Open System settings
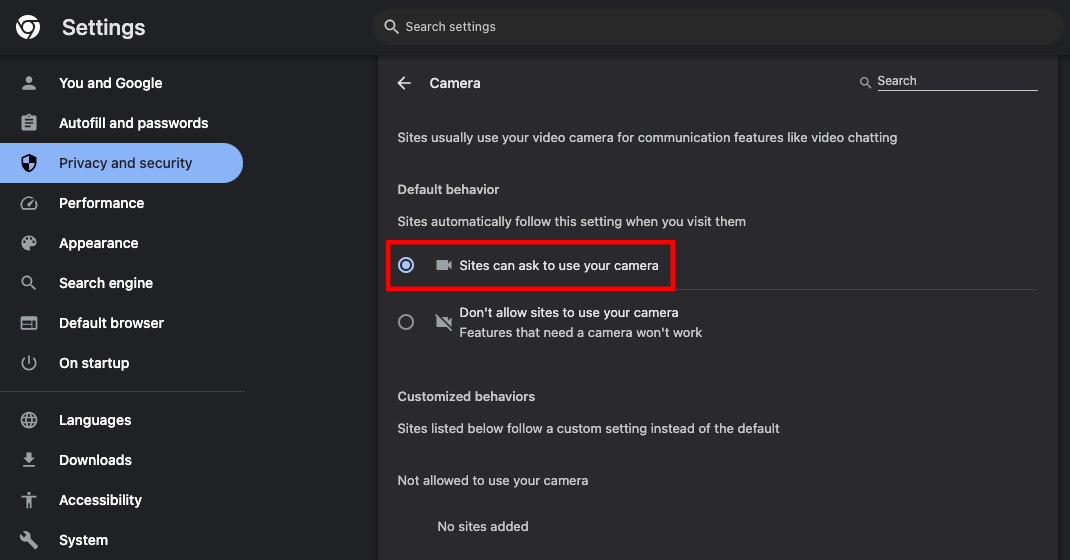The image size is (1070, 560). click(x=121, y=540)
